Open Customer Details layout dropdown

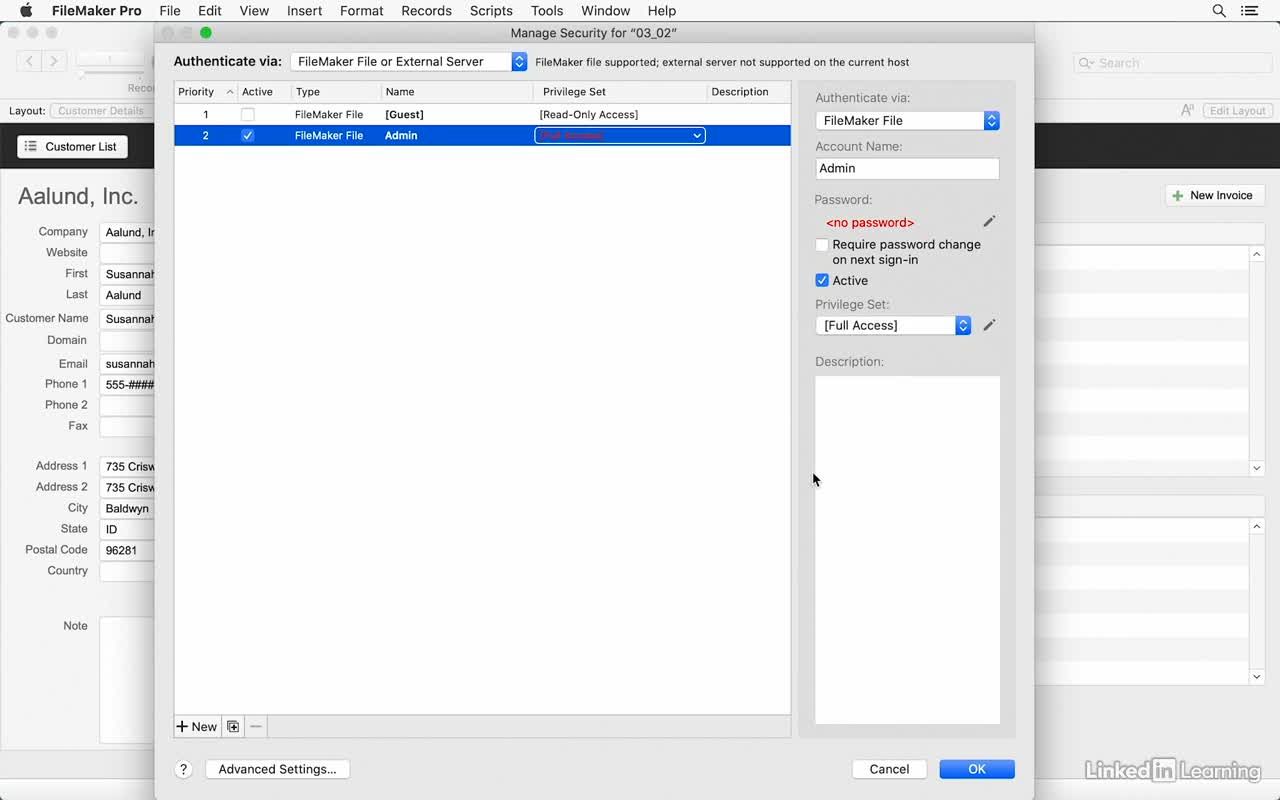(100, 111)
